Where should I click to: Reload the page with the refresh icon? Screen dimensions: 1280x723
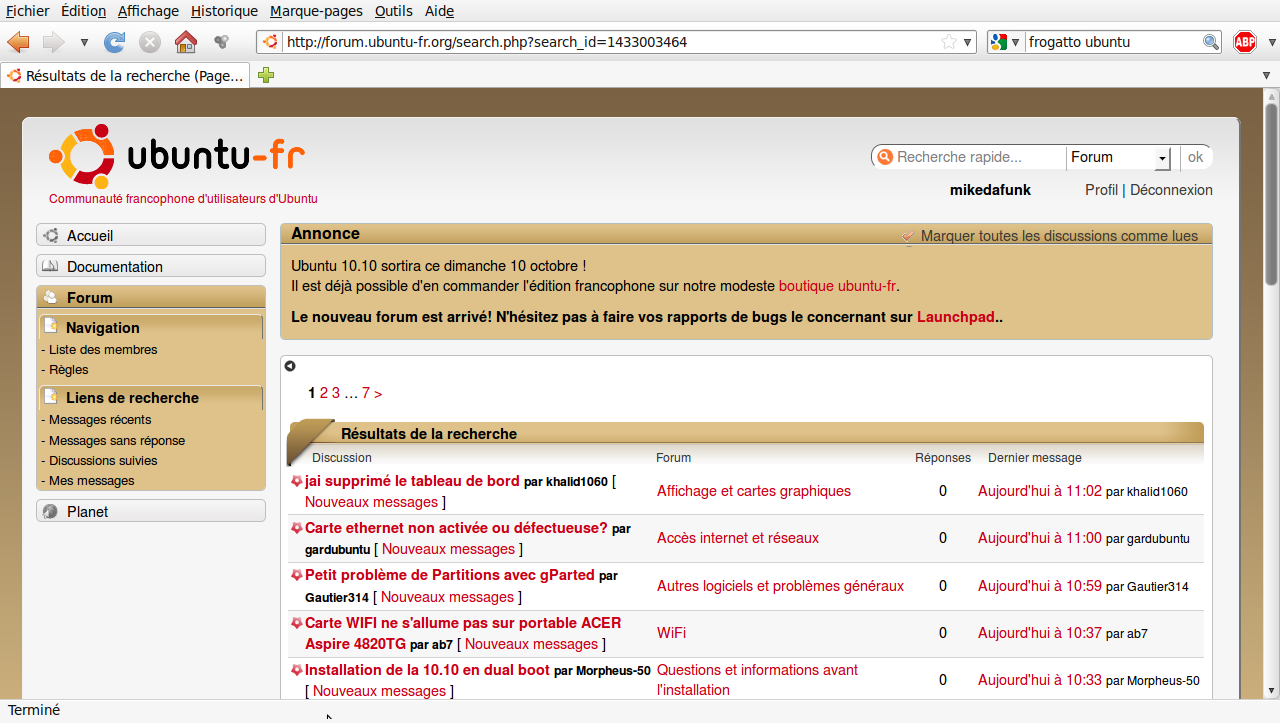pos(115,42)
